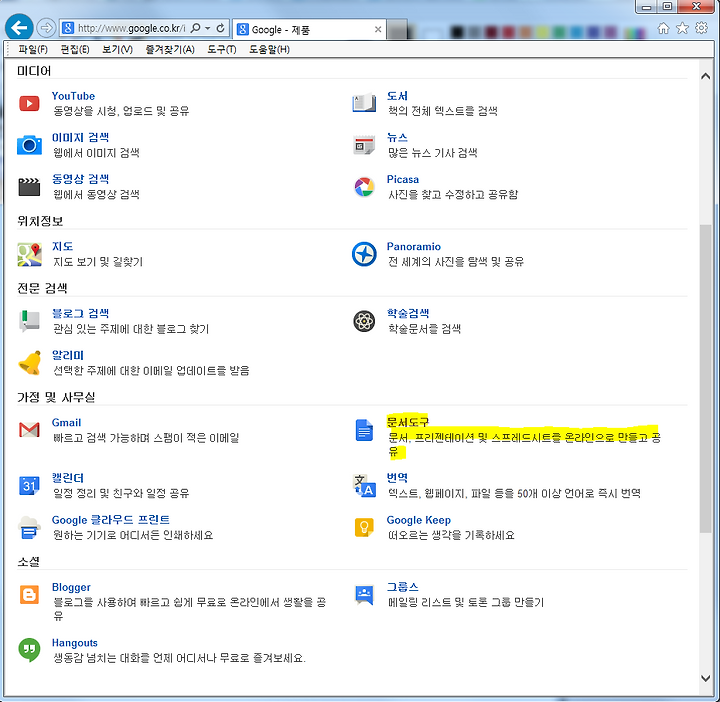Select the Google - 제품 tab
The image size is (720, 702).
309,29
